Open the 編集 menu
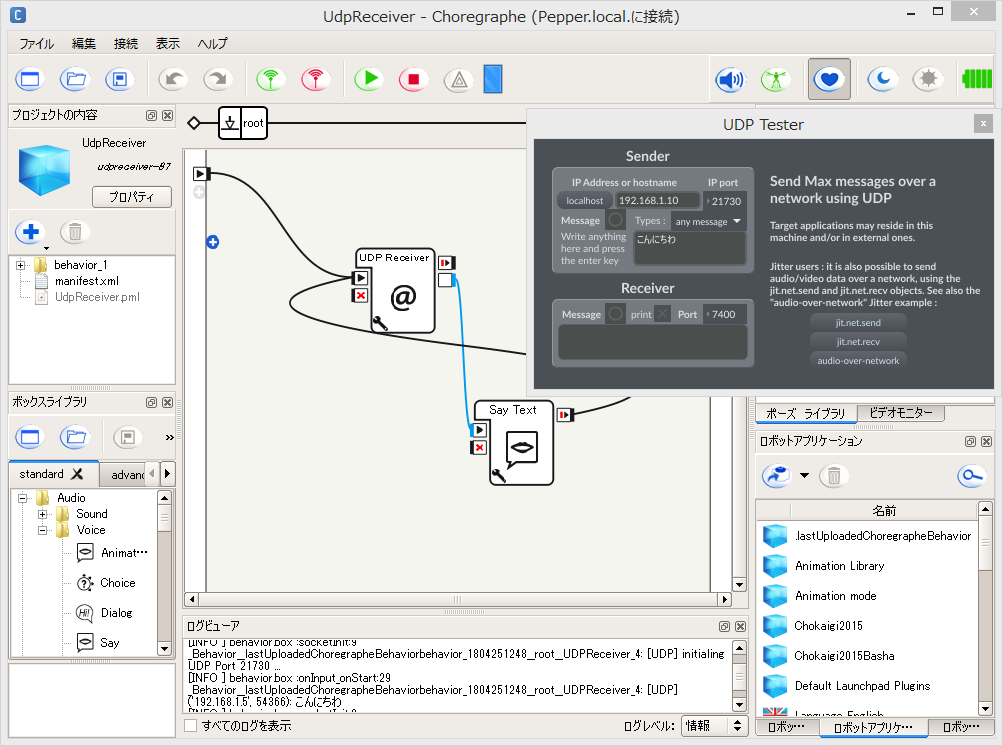This screenshot has height=746, width=1003. [84, 44]
